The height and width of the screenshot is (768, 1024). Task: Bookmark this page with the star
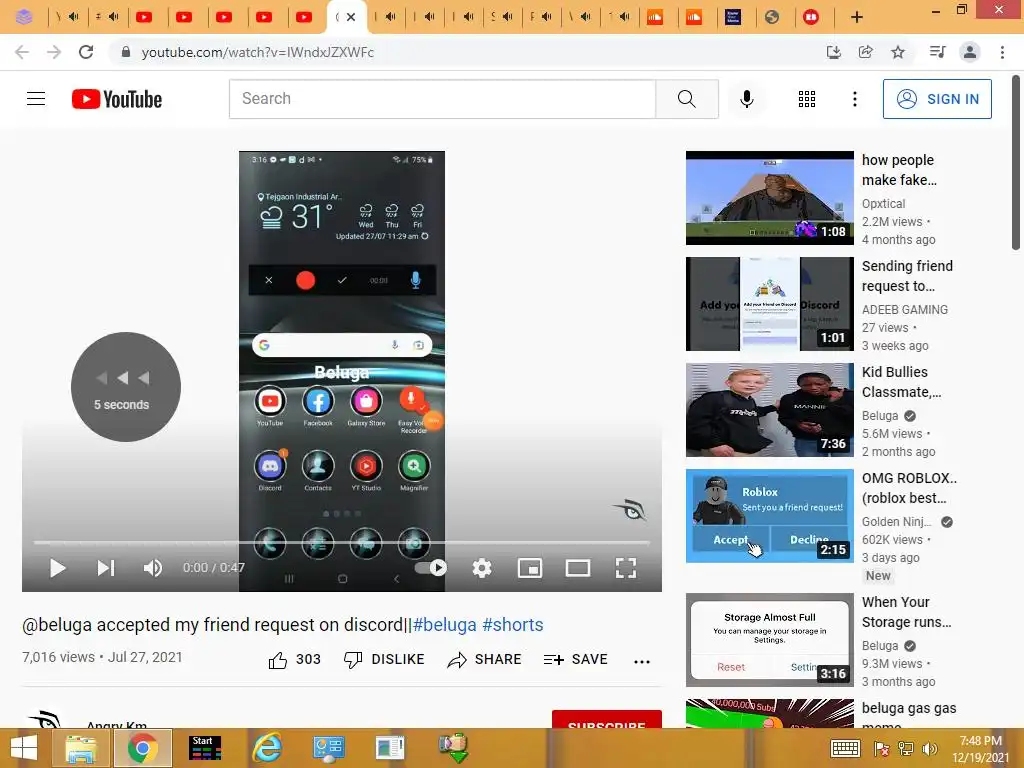point(898,52)
